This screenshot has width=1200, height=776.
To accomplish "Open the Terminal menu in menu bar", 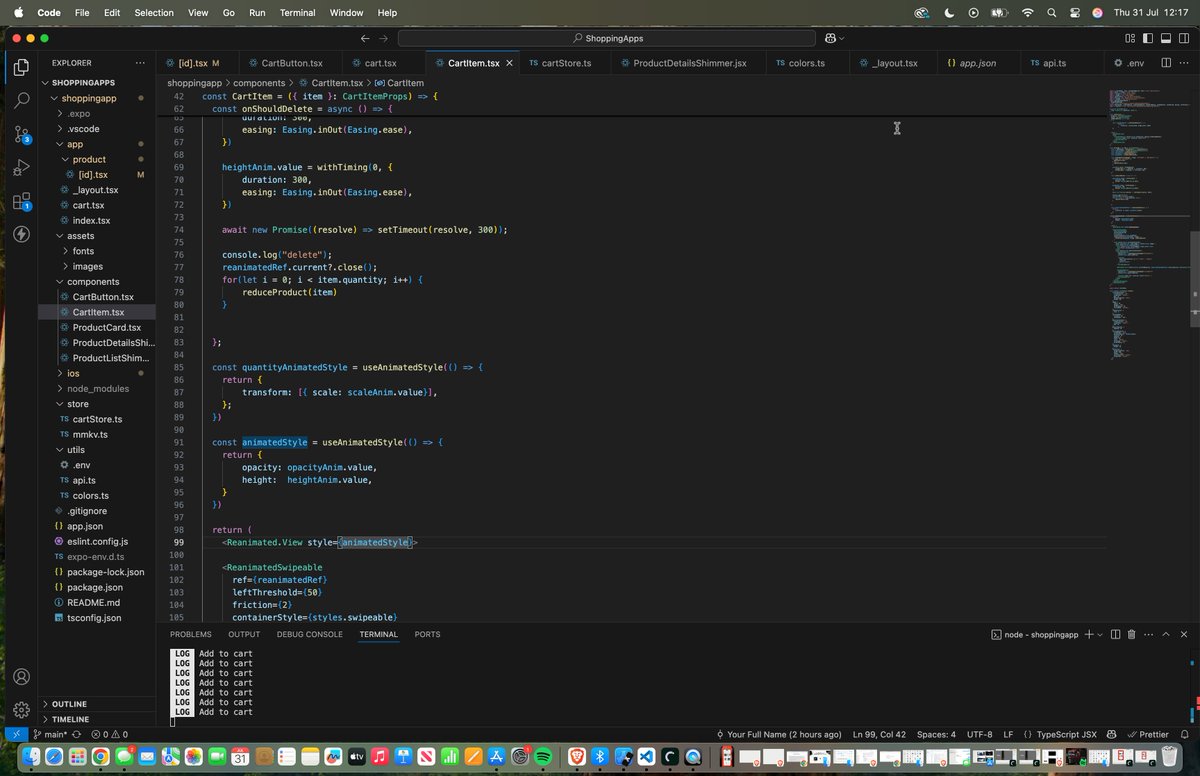I will pos(297,12).
